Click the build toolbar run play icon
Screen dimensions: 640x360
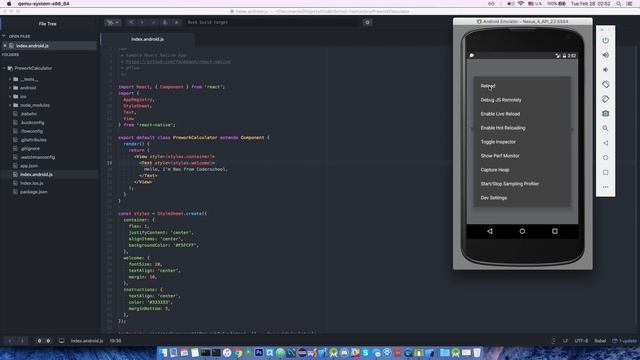coord(177,22)
